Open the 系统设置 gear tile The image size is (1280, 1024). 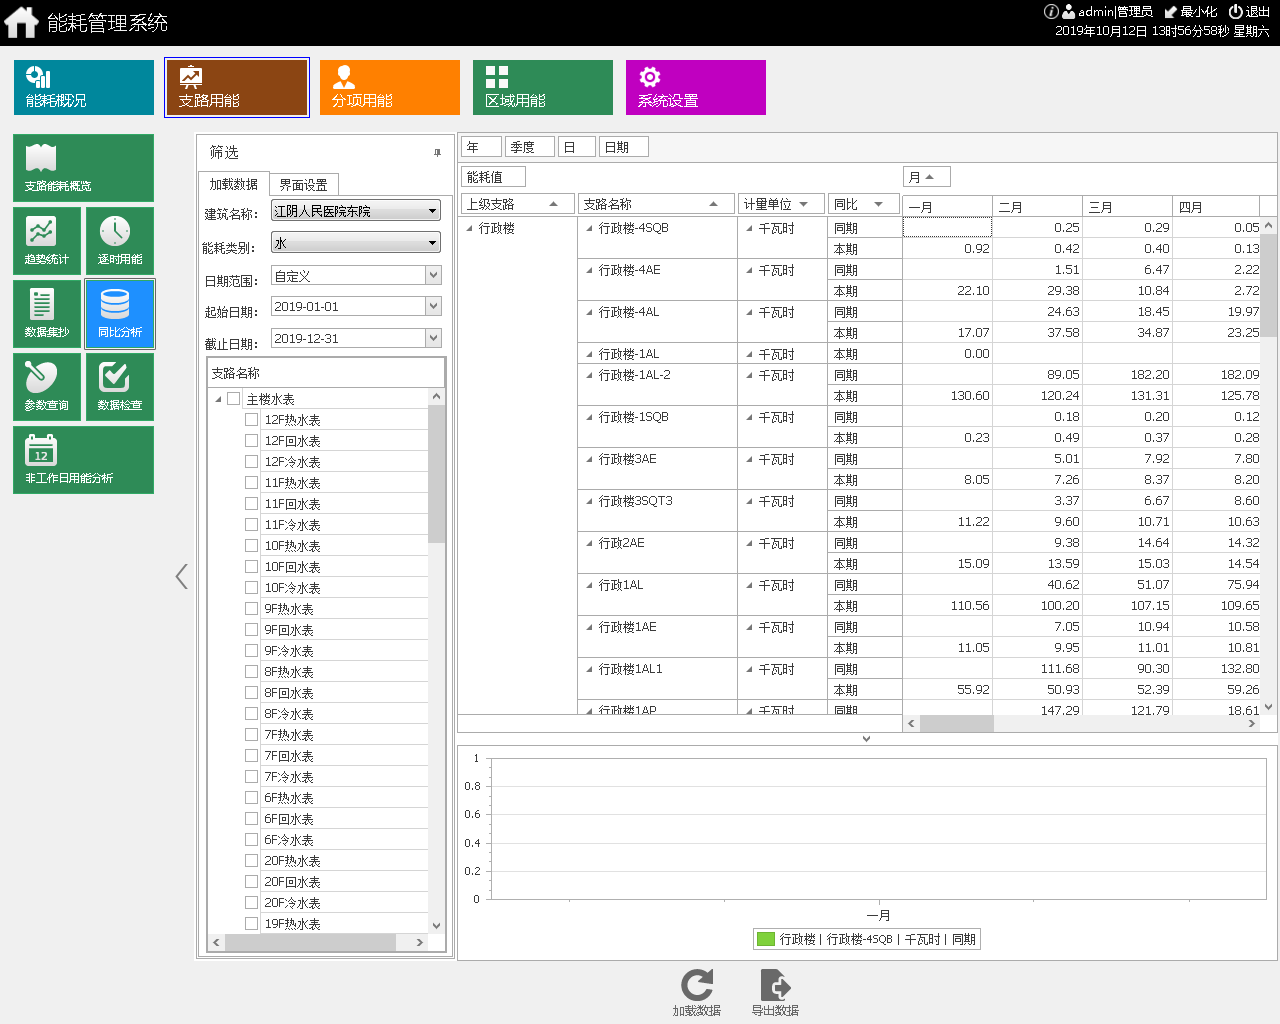(x=696, y=87)
